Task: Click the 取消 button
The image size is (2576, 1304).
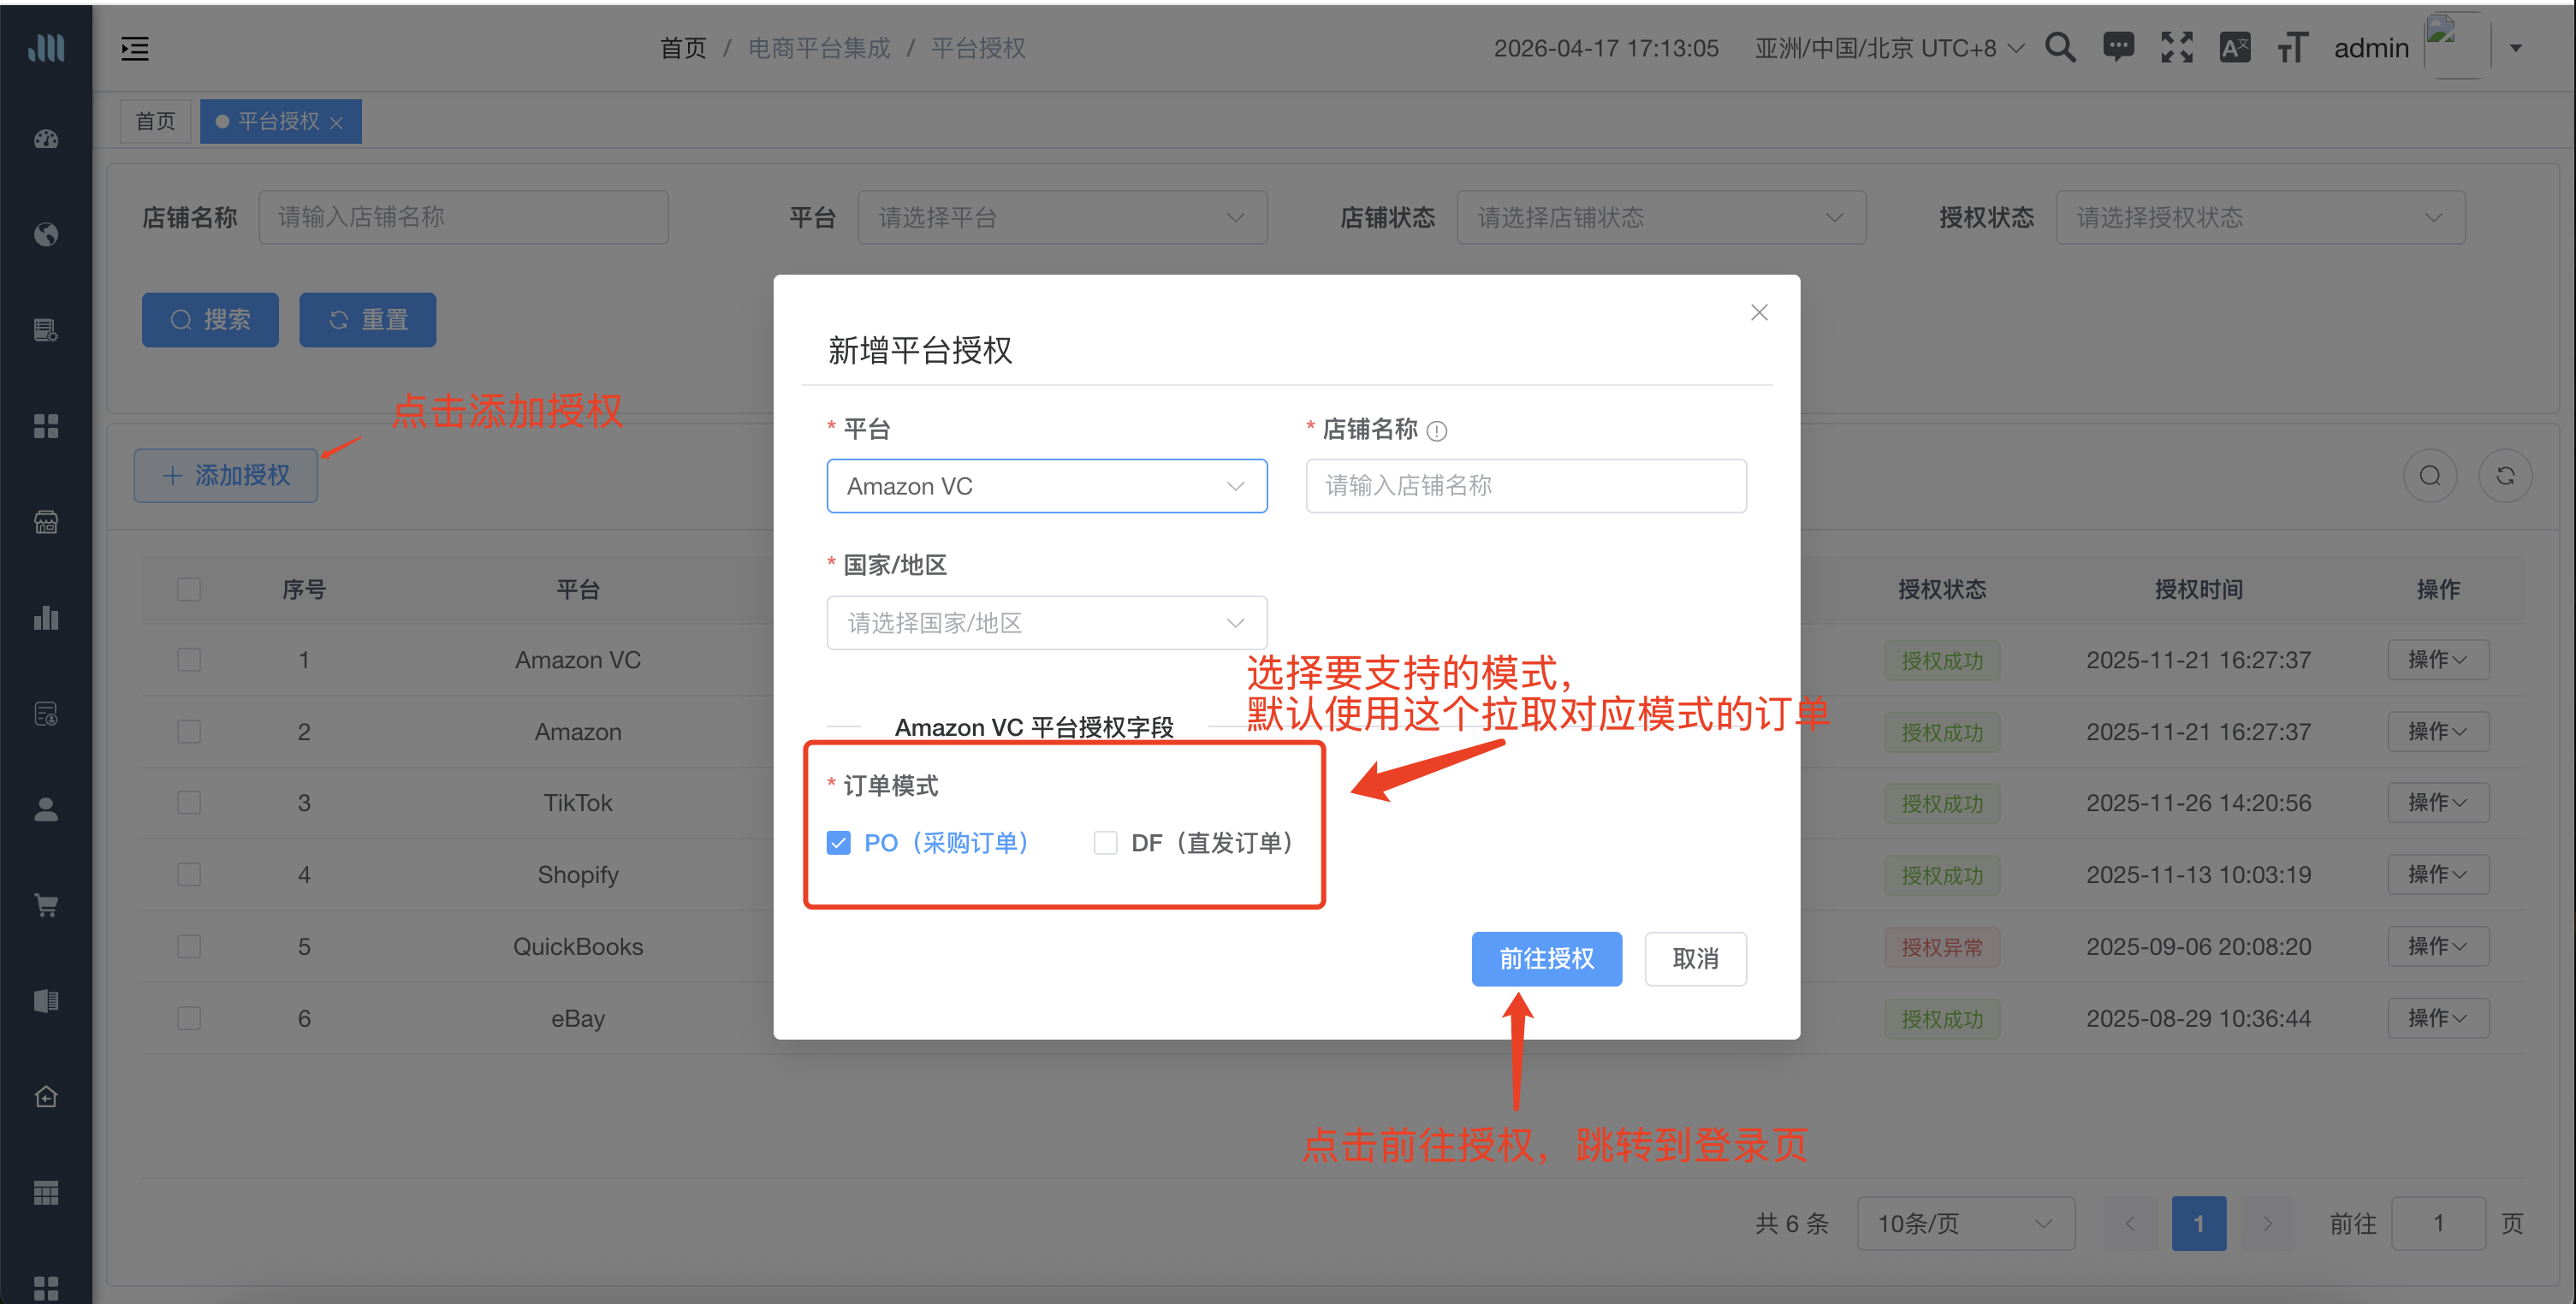Action: tap(1696, 959)
